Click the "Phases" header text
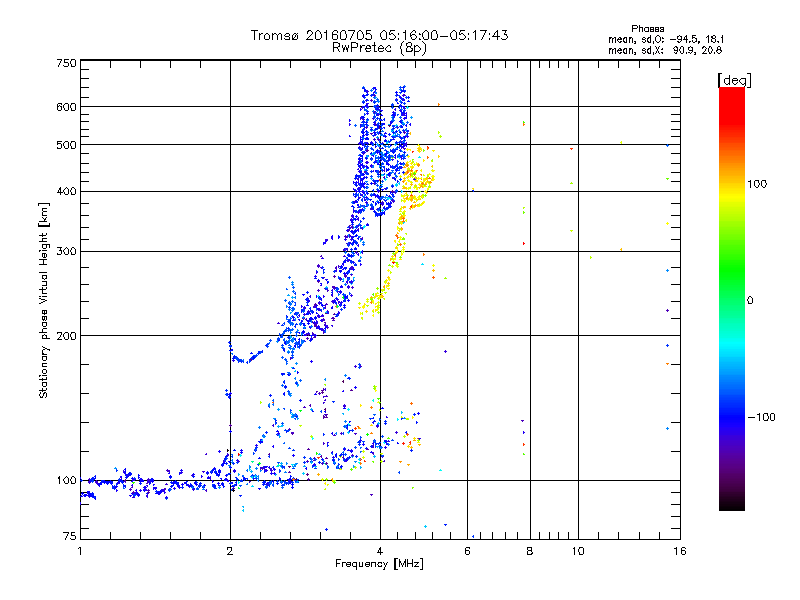This screenshot has width=800, height=600. (647, 29)
